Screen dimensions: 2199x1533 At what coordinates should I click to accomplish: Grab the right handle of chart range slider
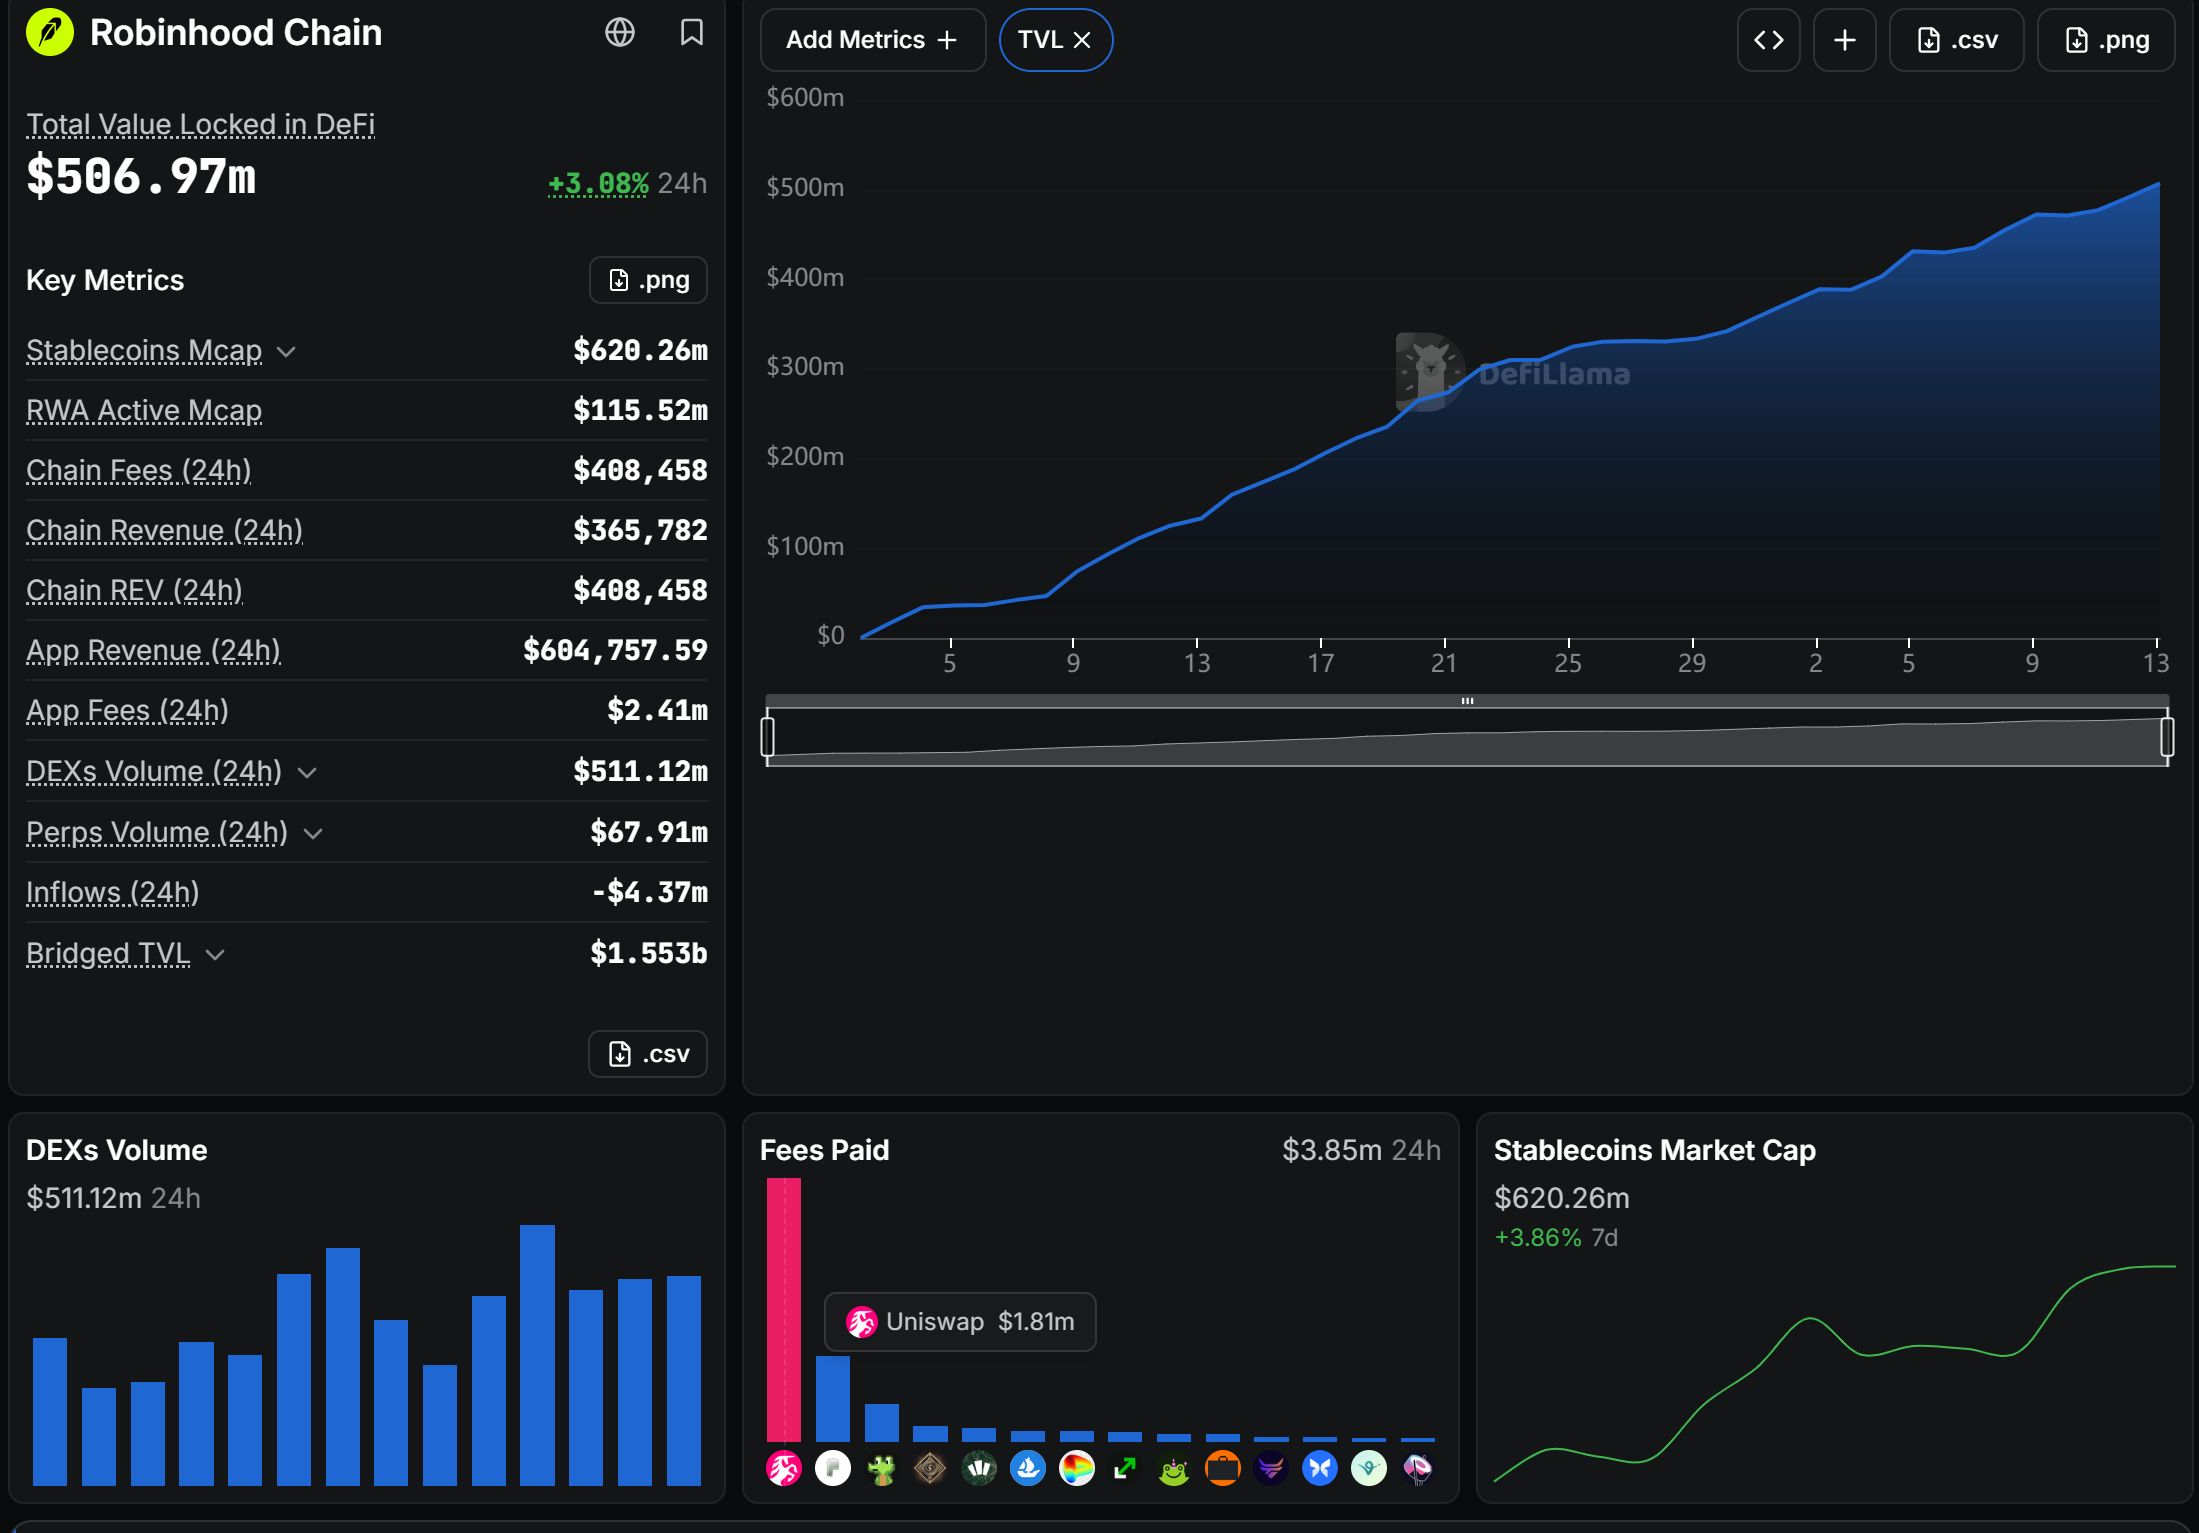(x=2167, y=737)
